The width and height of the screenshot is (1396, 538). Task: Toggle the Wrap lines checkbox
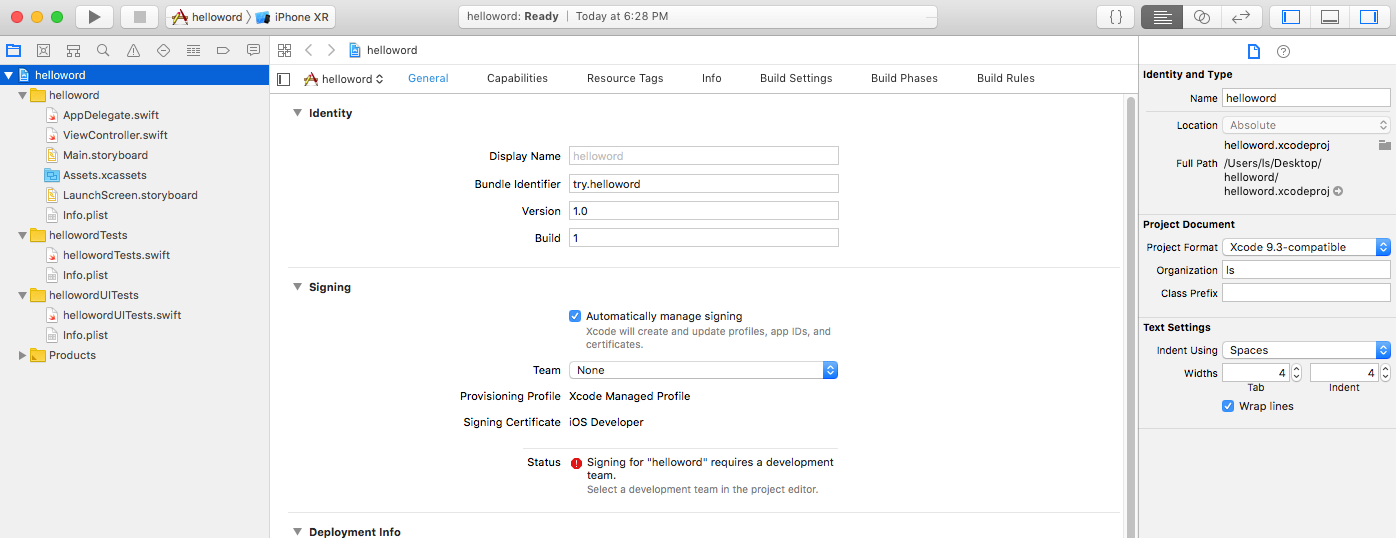pos(1228,406)
